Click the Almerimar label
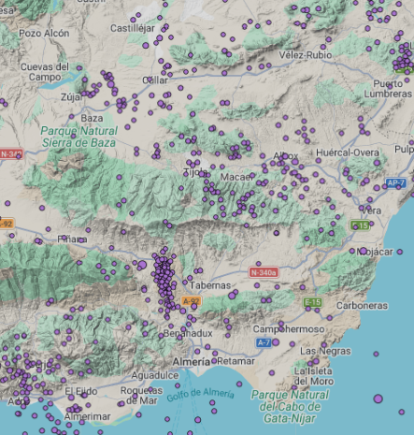 [x=87, y=417]
